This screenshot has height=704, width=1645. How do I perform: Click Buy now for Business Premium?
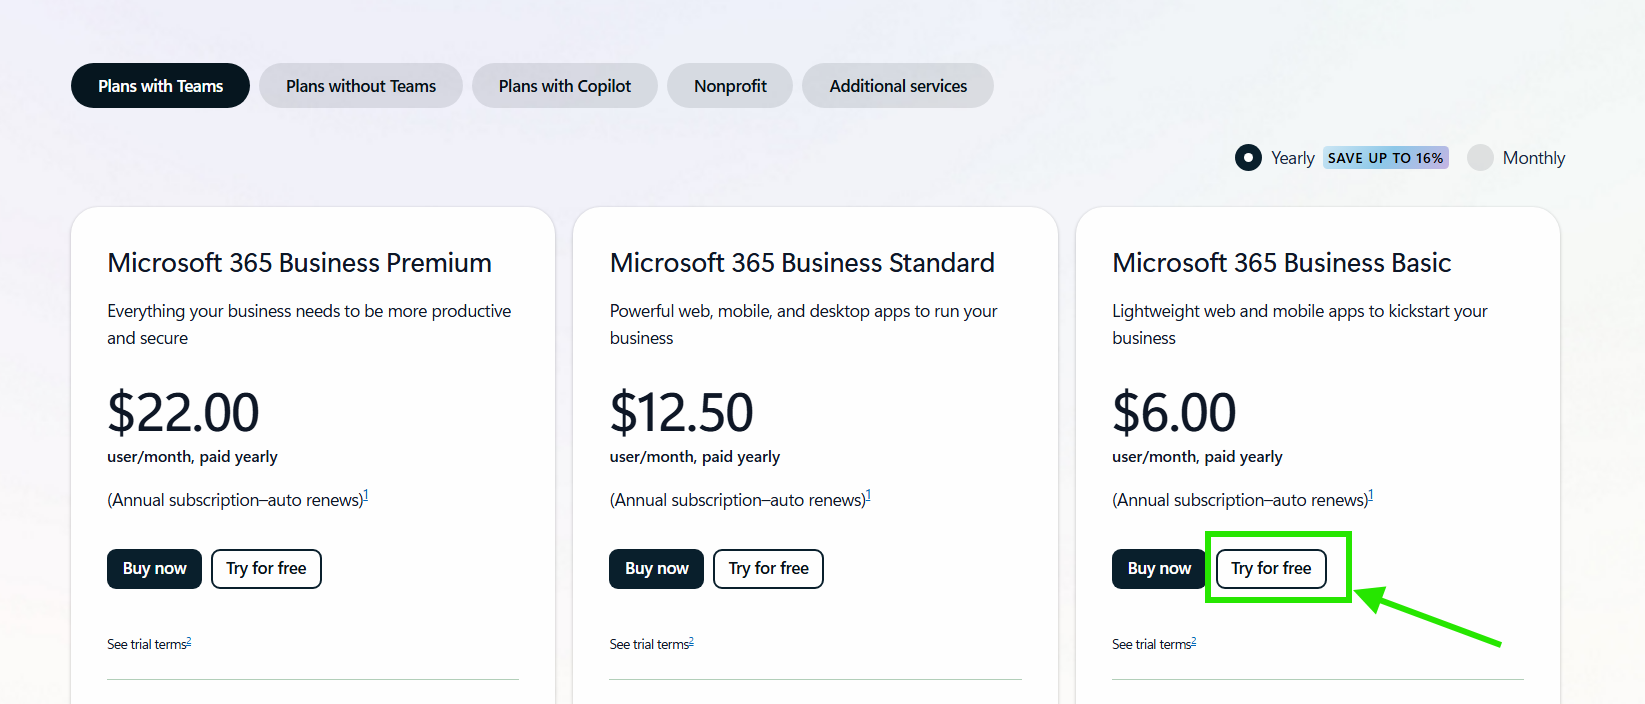click(x=154, y=569)
